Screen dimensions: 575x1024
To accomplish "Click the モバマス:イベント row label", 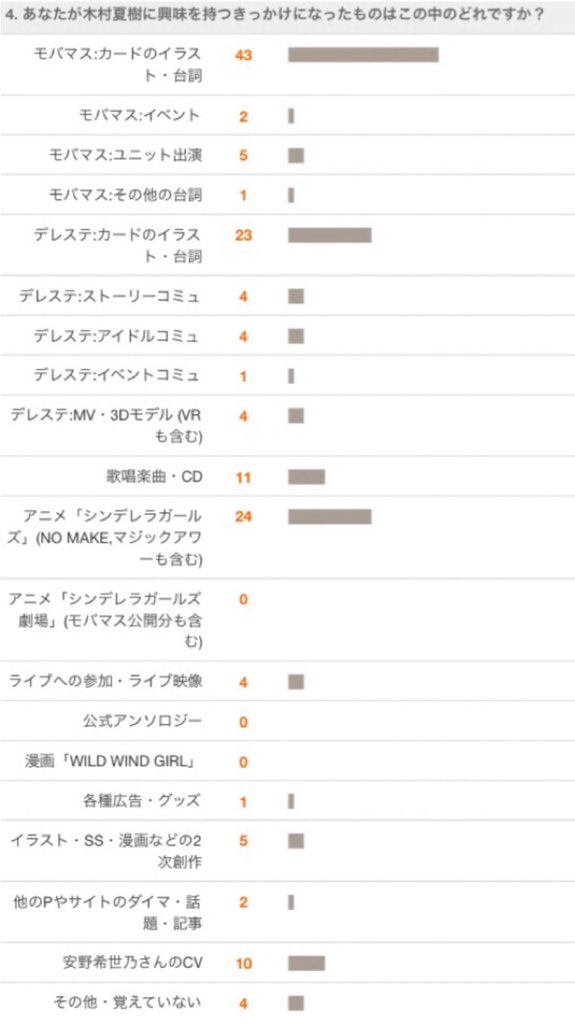I will pyautogui.click(x=139, y=116).
